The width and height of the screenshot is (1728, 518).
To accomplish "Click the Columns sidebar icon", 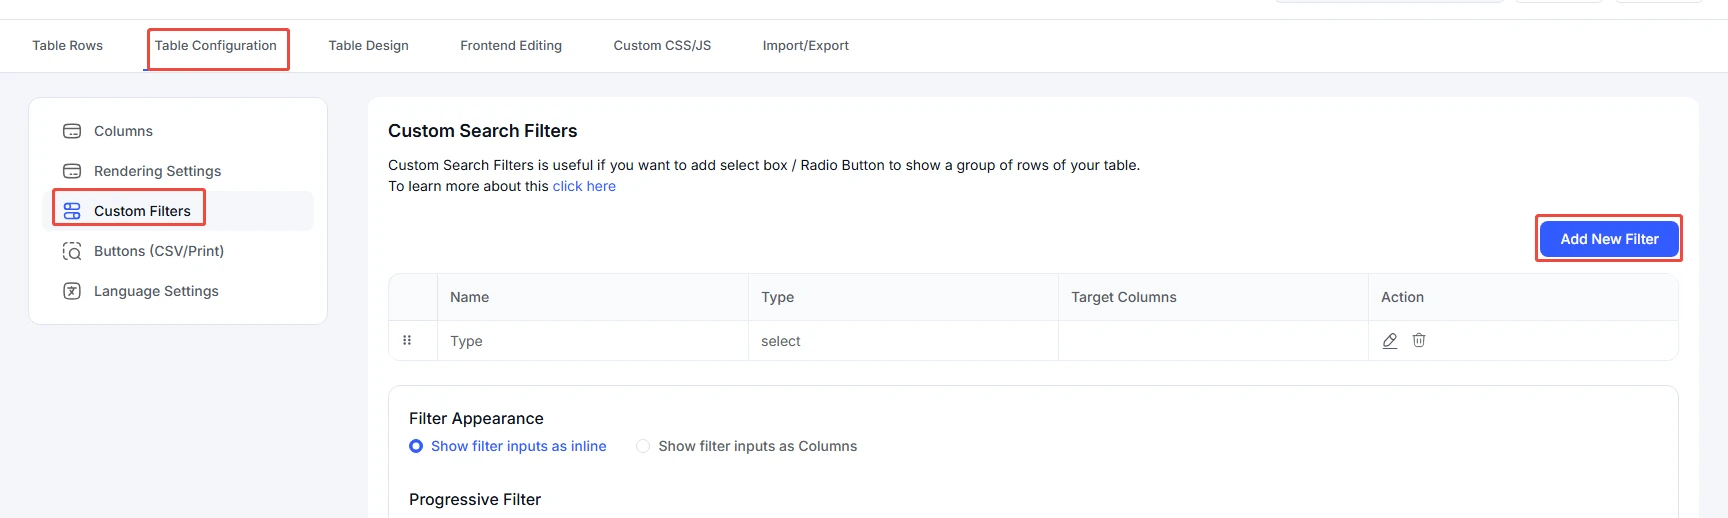I will click(x=72, y=131).
